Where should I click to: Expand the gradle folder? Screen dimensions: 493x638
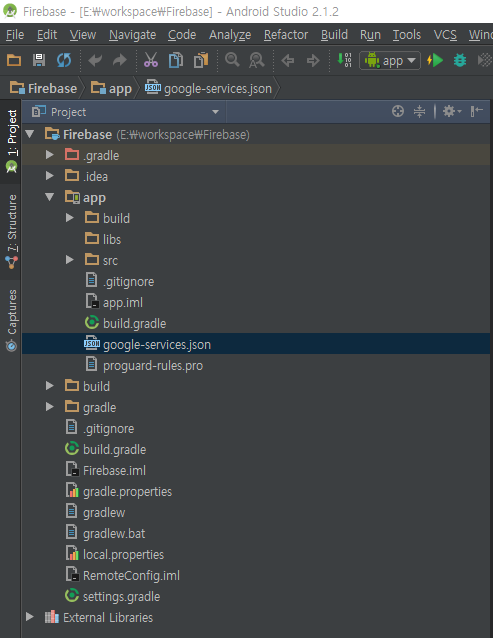coord(50,407)
